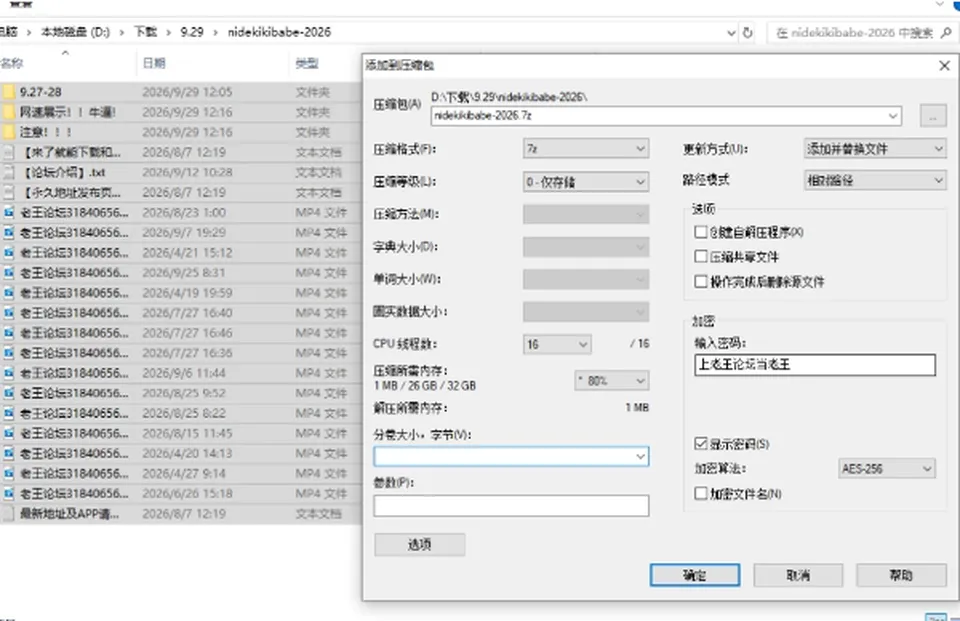Click the 本地磁盘 (D:) breadcrumb
Viewport: 960px width, 621px height.
pyautogui.click(x=75, y=32)
